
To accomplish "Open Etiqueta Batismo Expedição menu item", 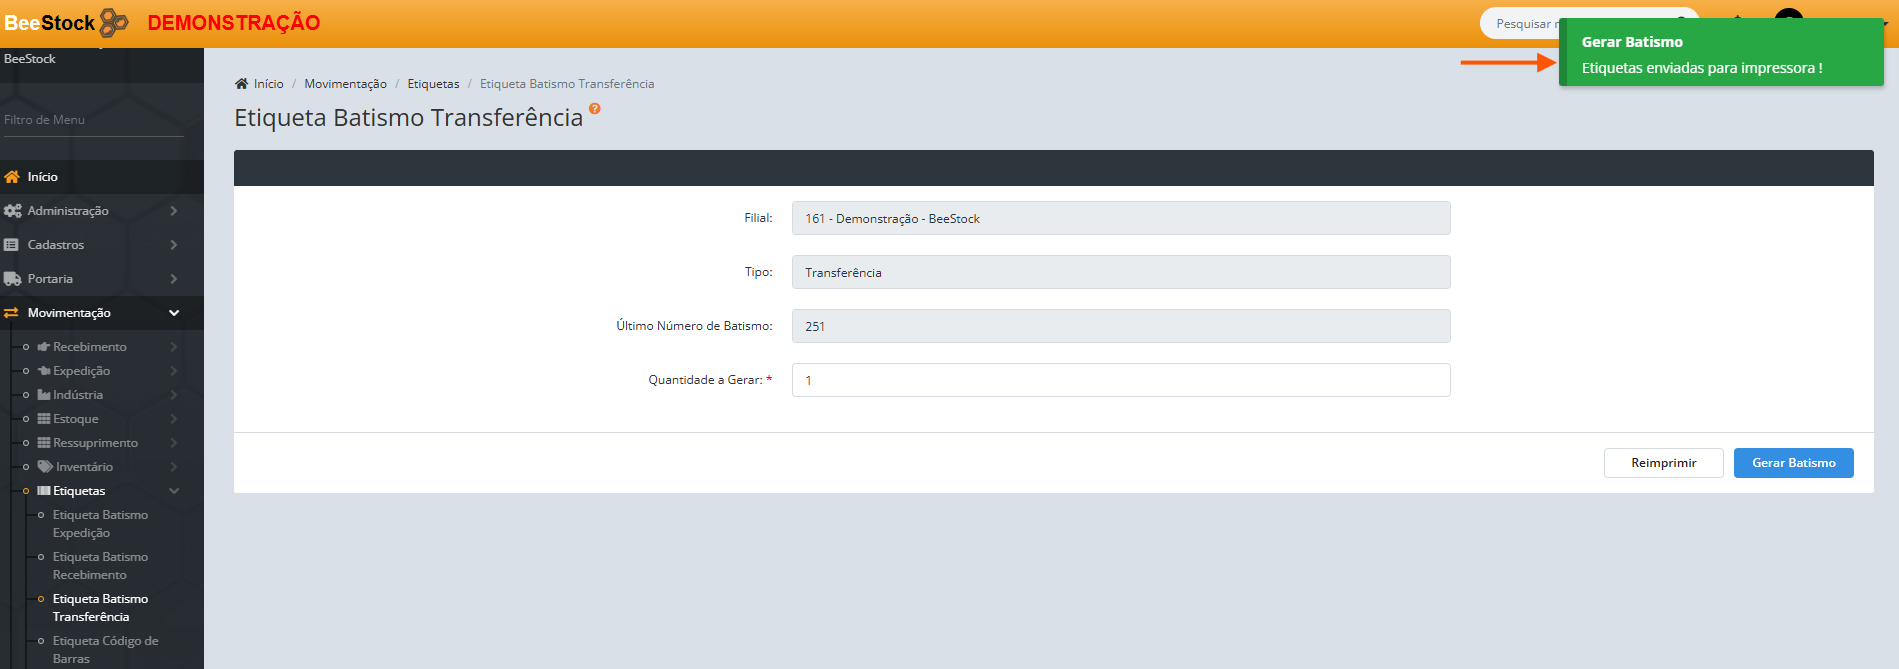I will click(100, 524).
